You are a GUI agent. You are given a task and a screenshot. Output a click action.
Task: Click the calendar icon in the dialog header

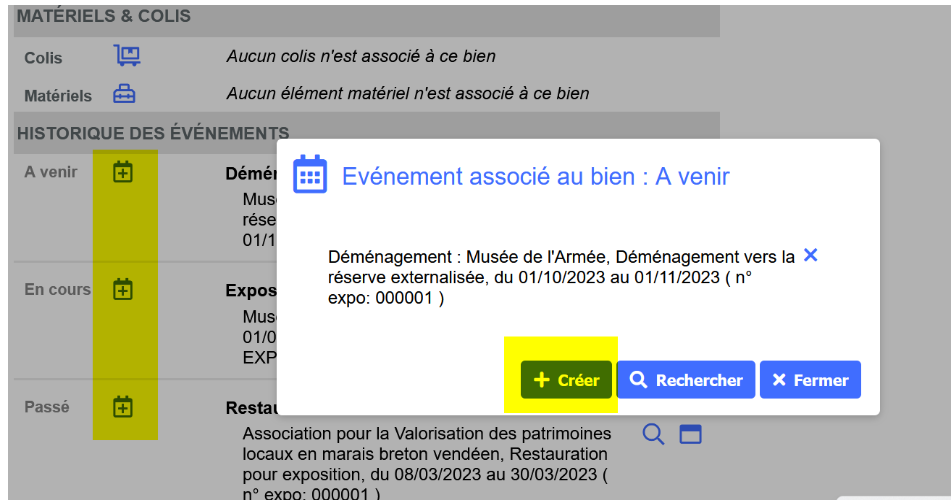310,175
